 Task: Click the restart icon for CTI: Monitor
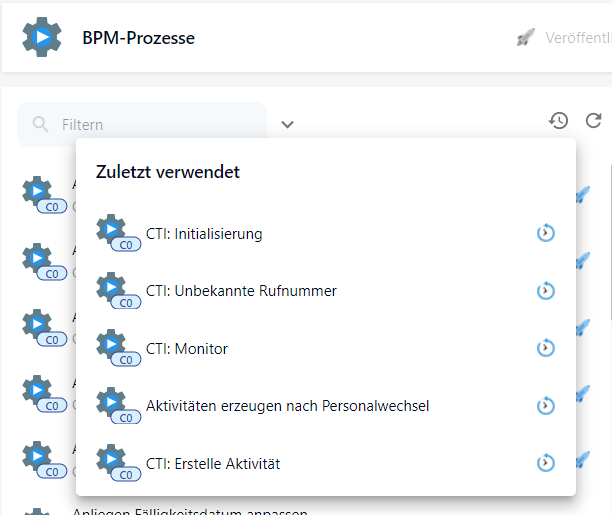coord(545,349)
